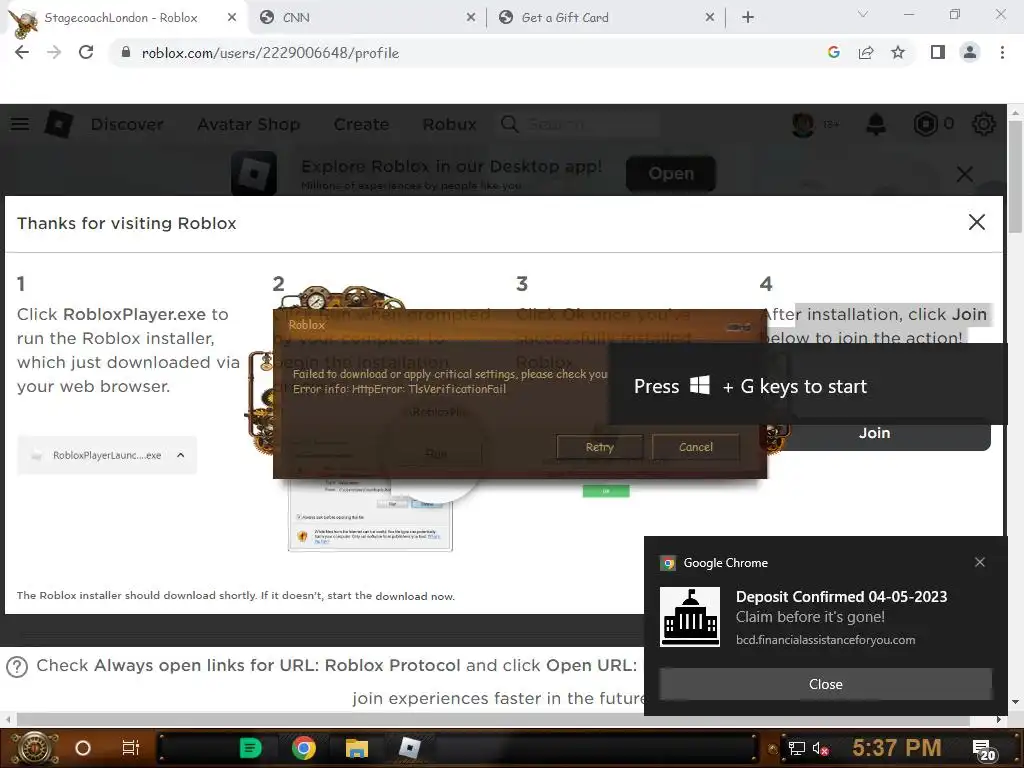Open Roblox from the taskbar

409,748
